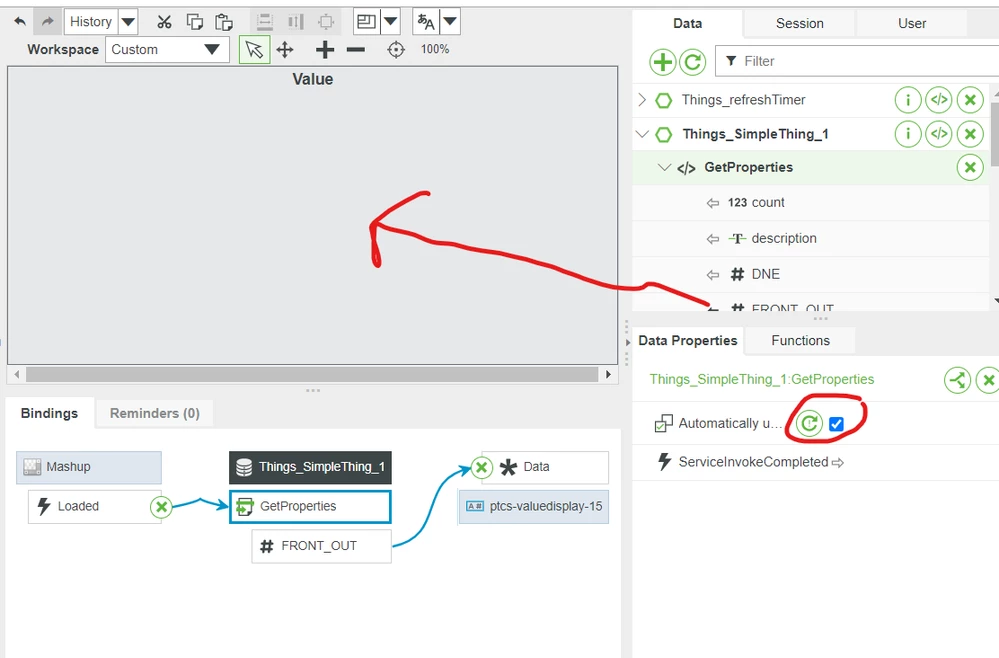Screen dimensions: 999x658
Task: Click the Paste clipboard icon
Action: click(224, 22)
